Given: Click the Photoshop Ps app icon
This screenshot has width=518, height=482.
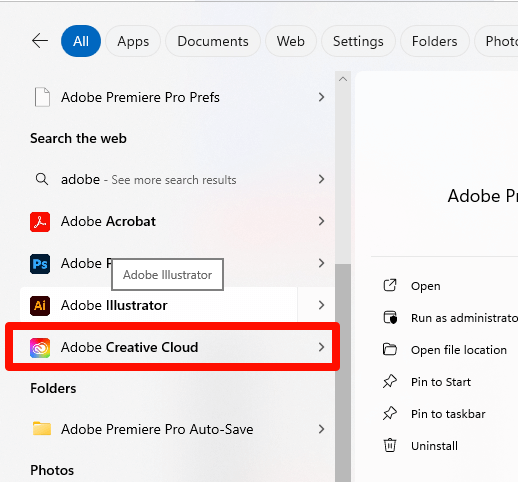Looking at the screenshot, I should click(40, 264).
